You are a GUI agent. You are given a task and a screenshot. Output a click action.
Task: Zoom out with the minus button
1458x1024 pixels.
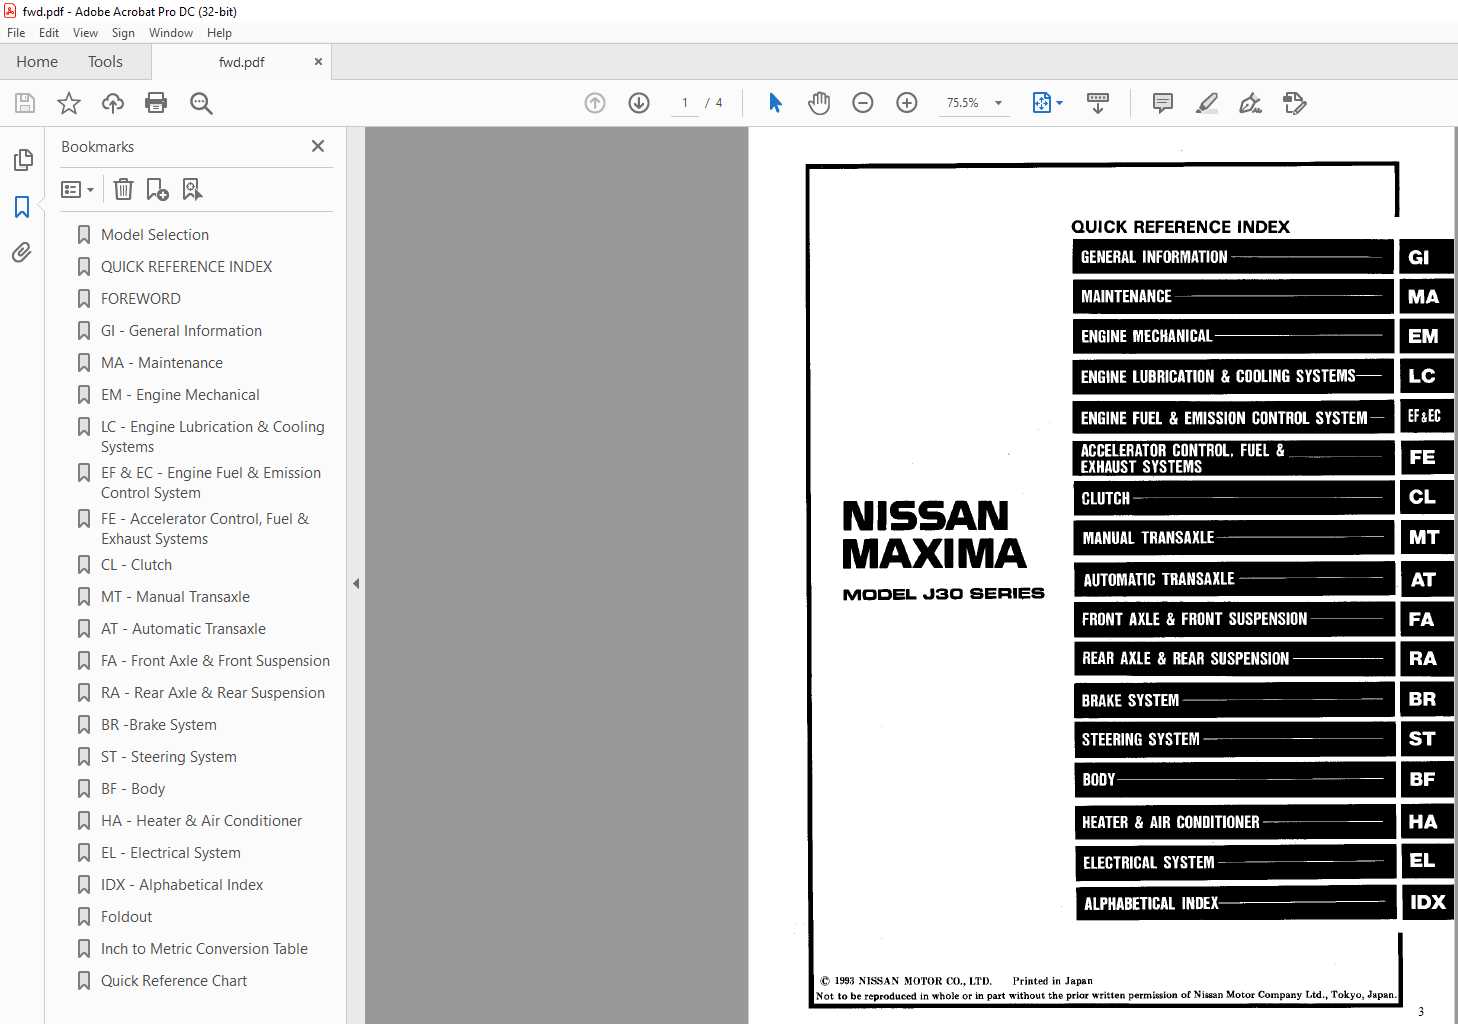pyautogui.click(x=863, y=103)
